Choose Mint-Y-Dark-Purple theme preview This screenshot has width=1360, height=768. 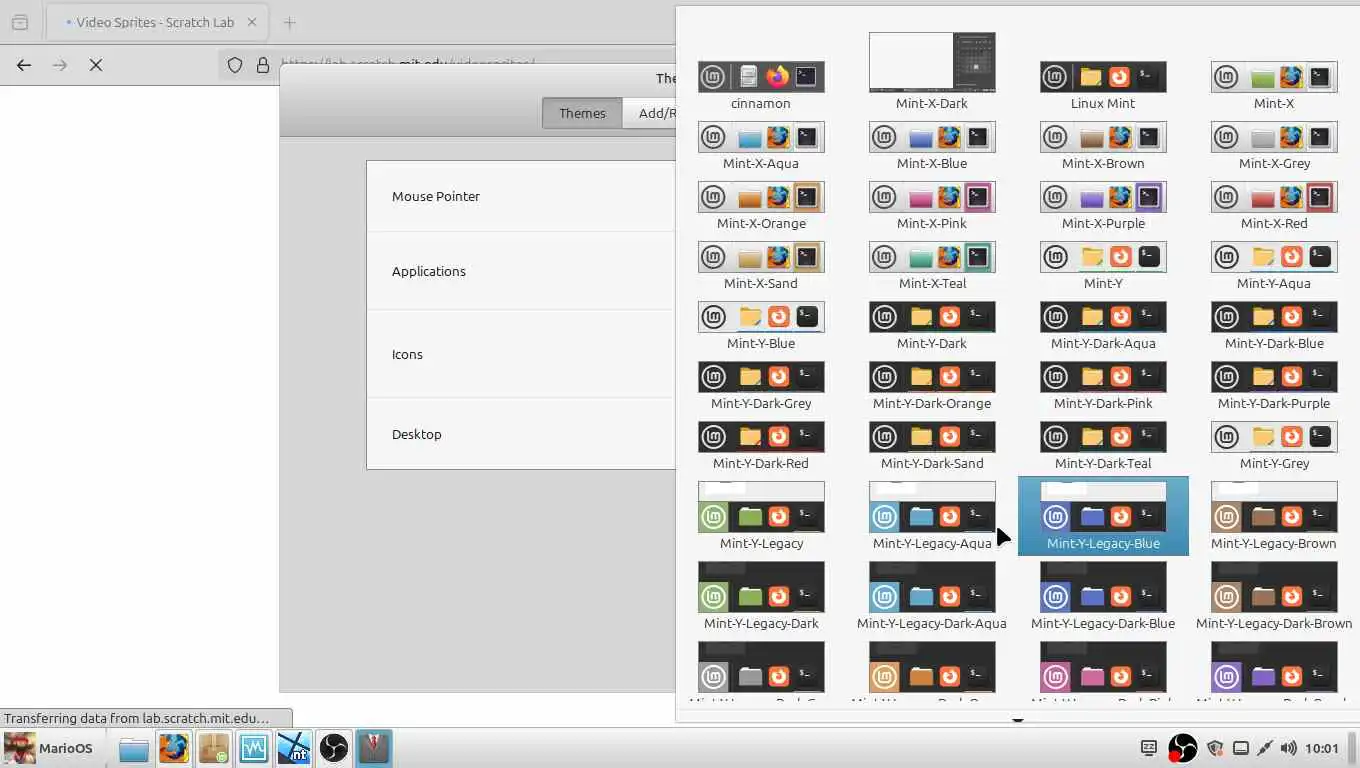point(1274,377)
